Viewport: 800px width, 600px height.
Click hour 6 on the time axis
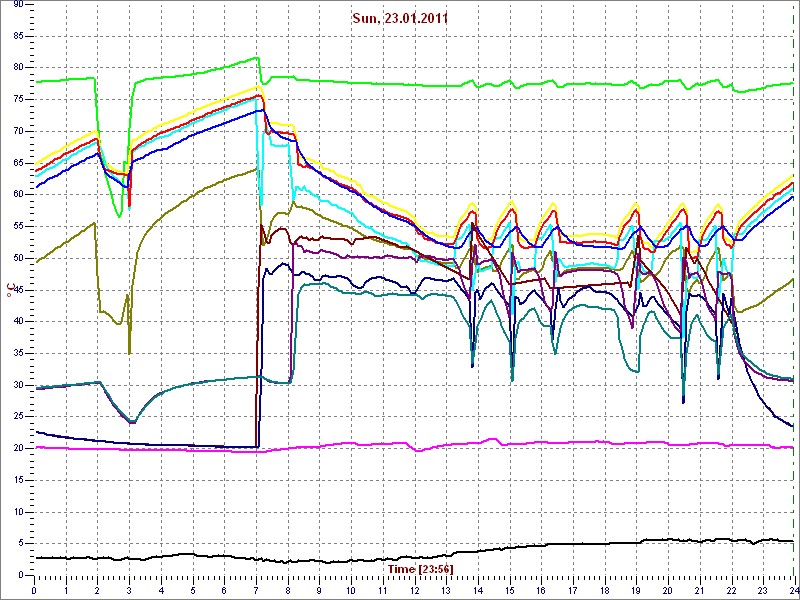224,590
